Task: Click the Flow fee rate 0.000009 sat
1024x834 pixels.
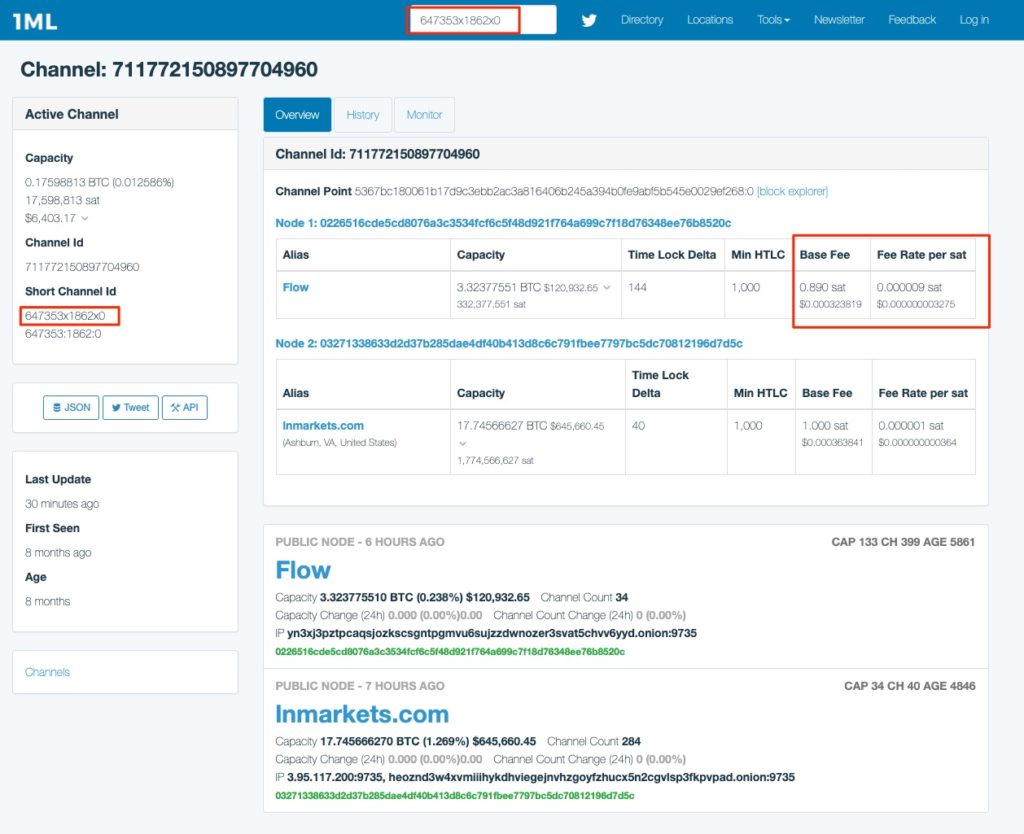Action: click(x=909, y=287)
